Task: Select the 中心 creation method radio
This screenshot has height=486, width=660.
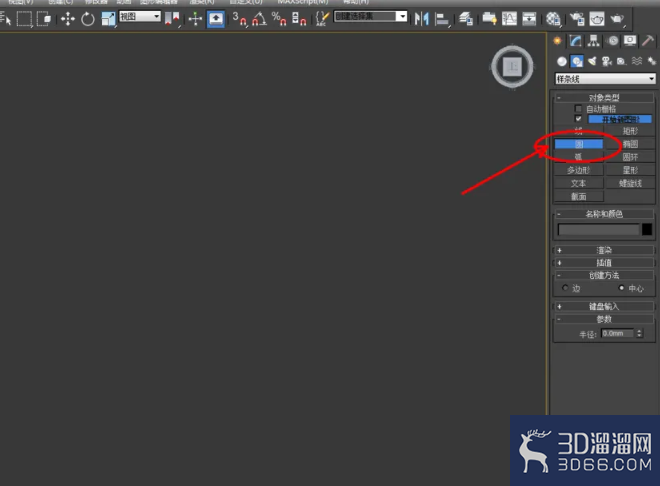Action: coord(621,288)
